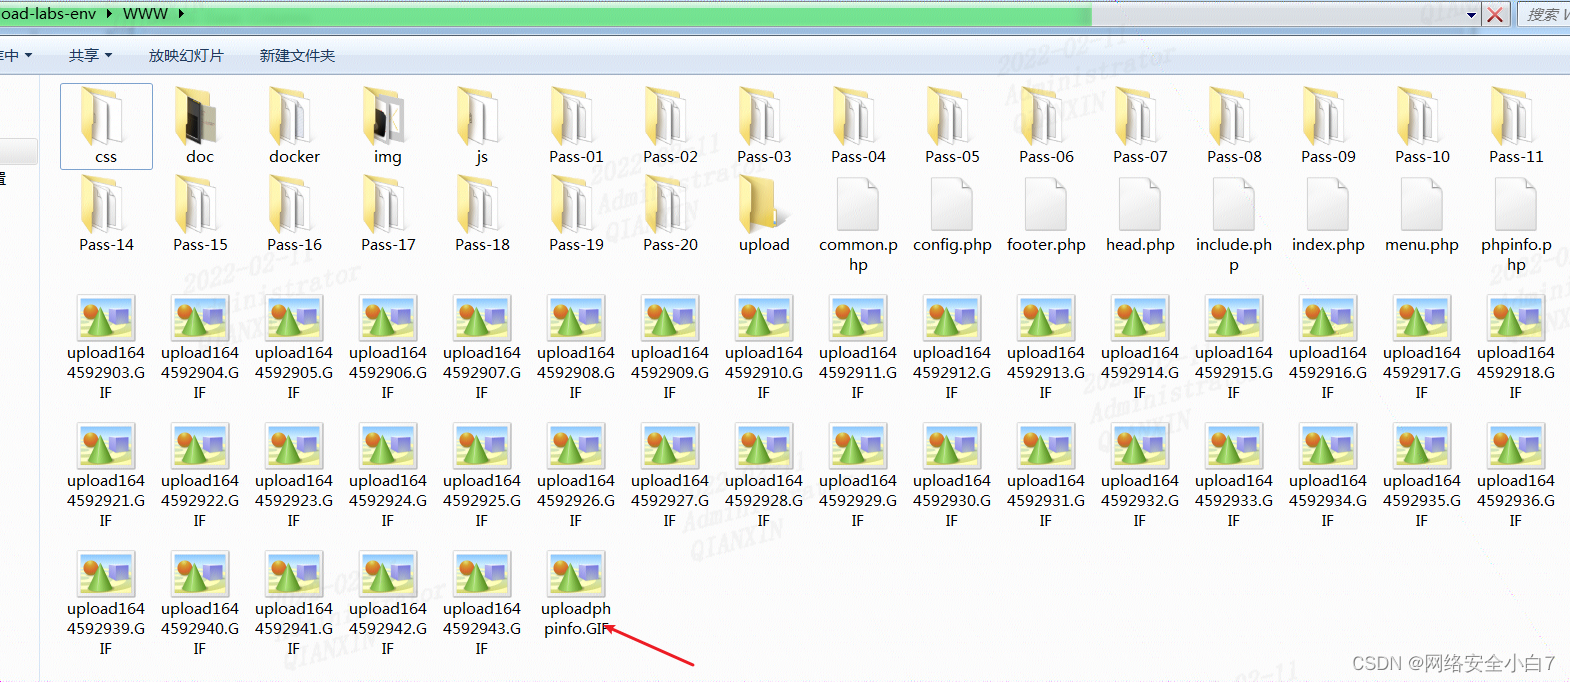Select the Pass-05 folder

click(x=952, y=126)
